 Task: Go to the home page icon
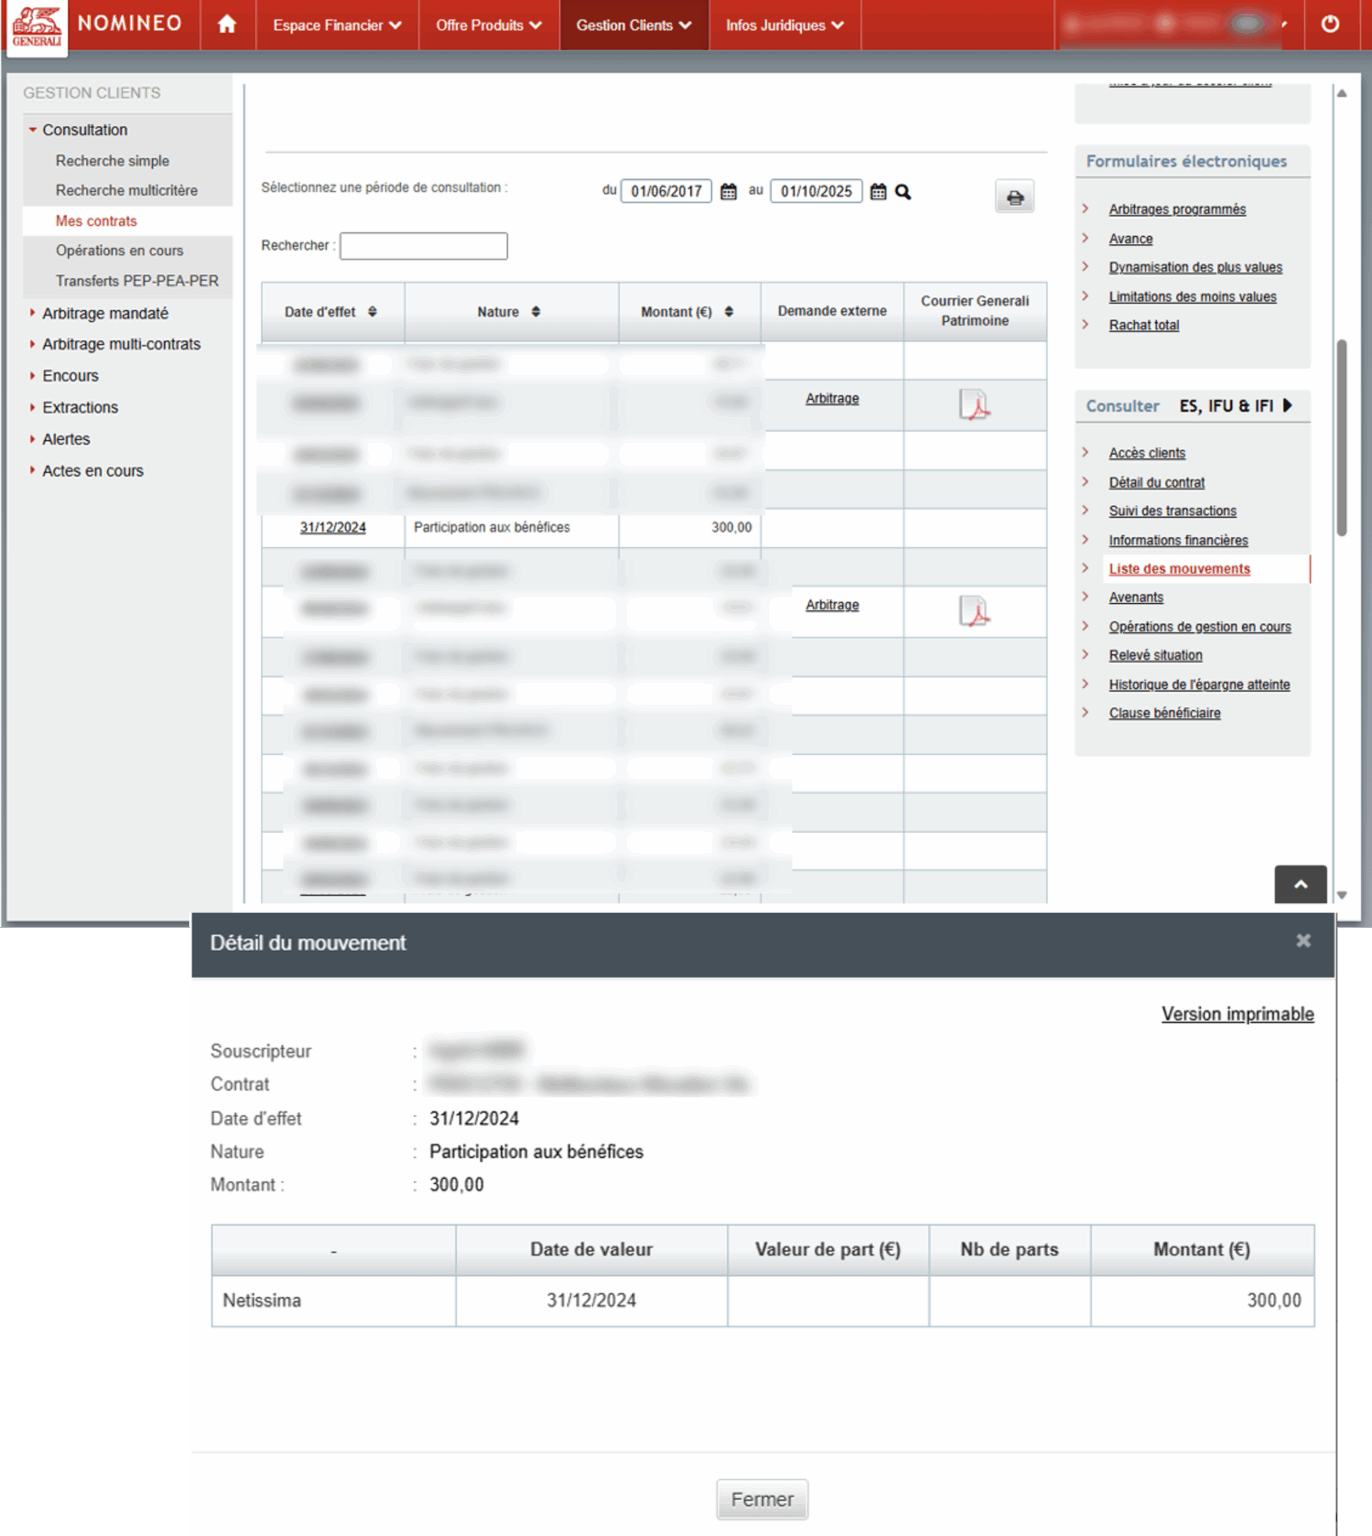(x=227, y=24)
